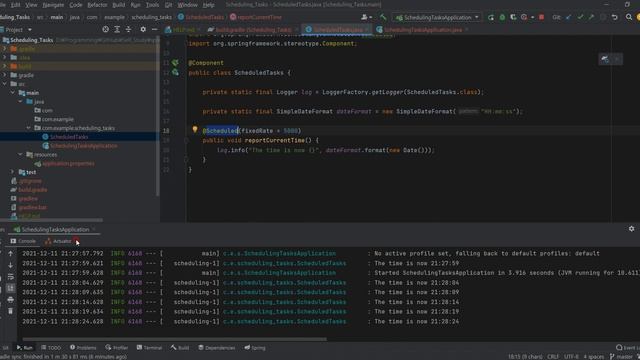Toggle soft-wrap in the run console
This screenshot has width=640, height=360.
[11, 277]
